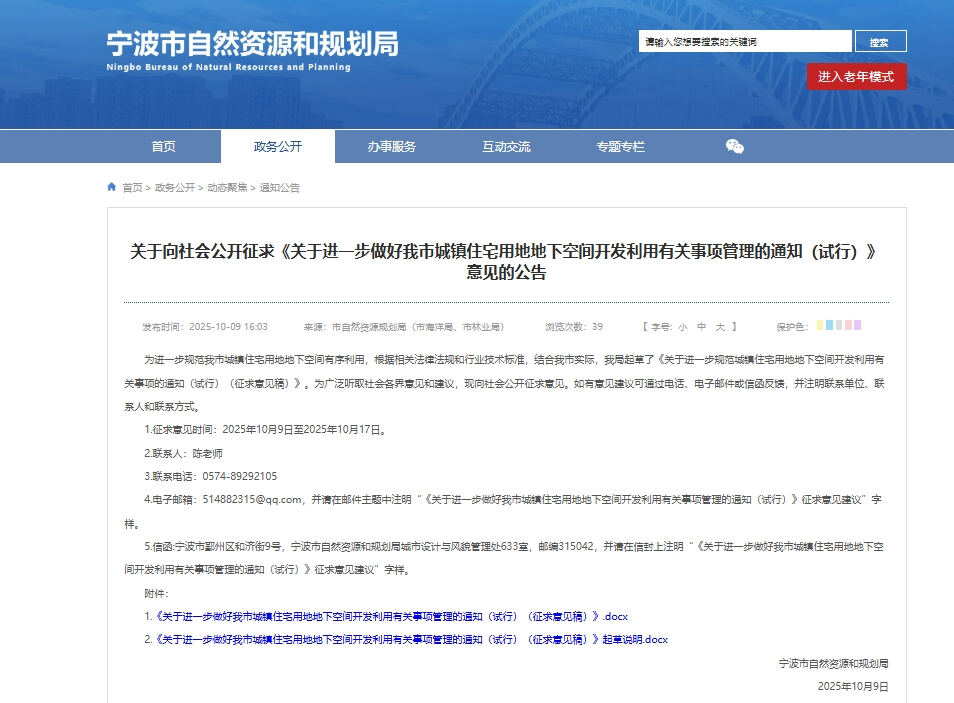Click the home icon in breadcrumb
Viewport: 954px width, 703px height.
112,187
